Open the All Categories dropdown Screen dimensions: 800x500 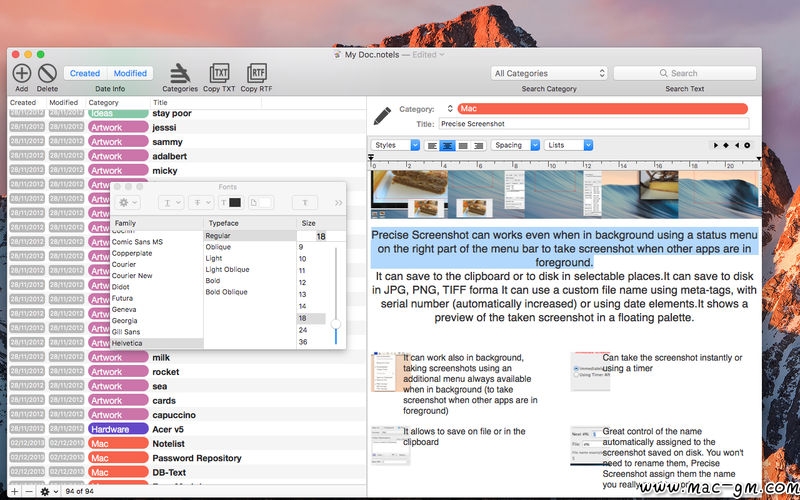tap(549, 73)
